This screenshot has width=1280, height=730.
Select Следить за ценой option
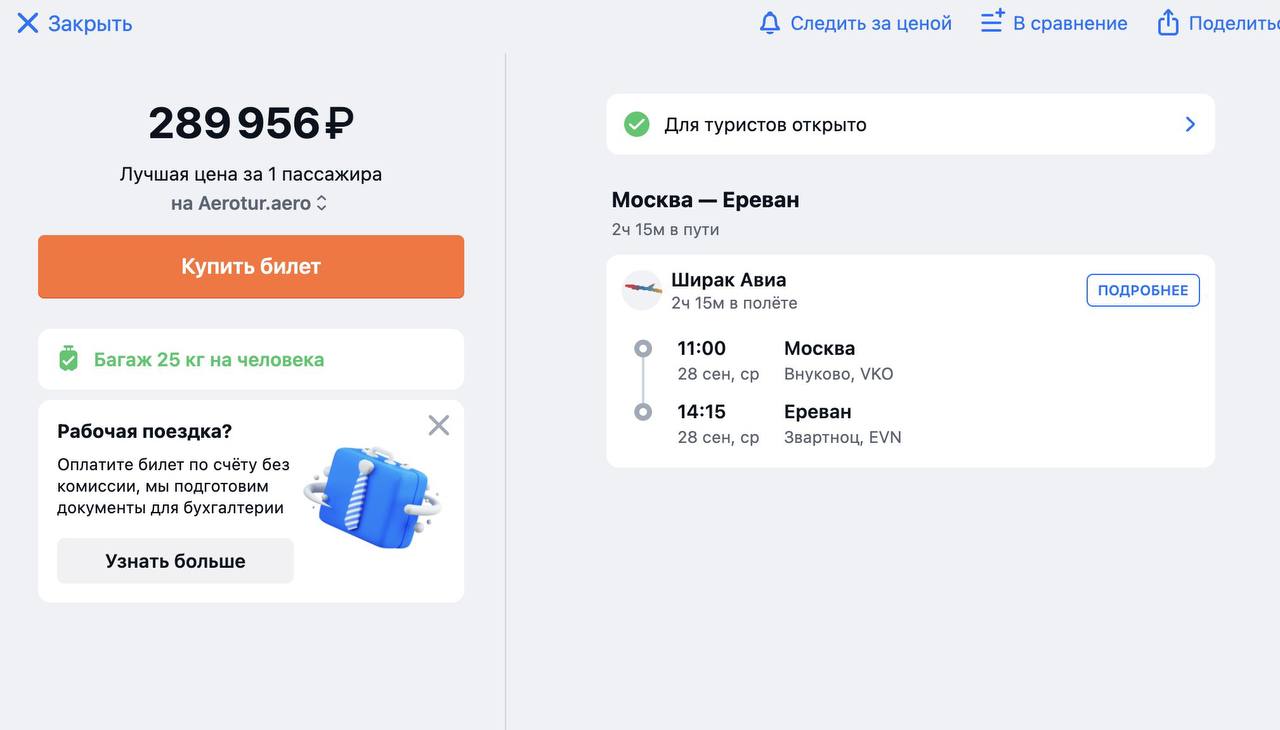(870, 23)
